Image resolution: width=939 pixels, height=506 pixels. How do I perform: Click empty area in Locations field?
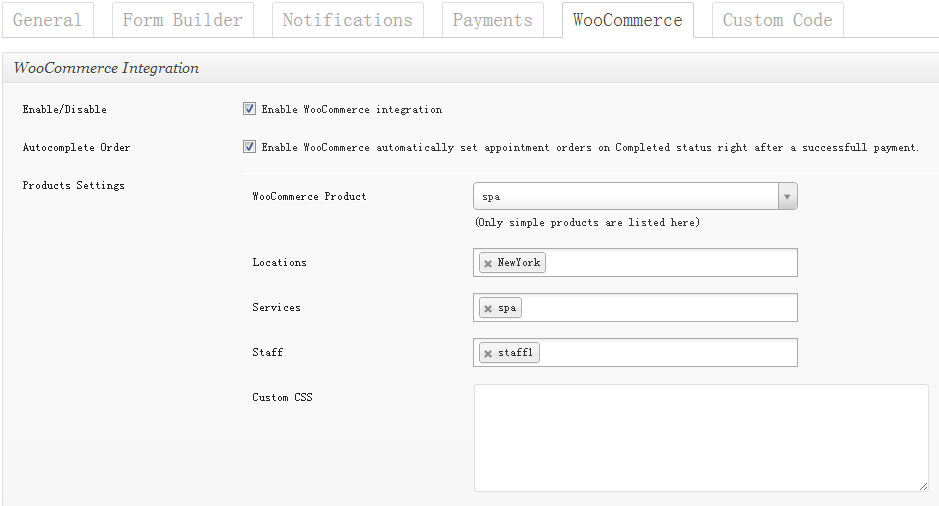coord(670,263)
